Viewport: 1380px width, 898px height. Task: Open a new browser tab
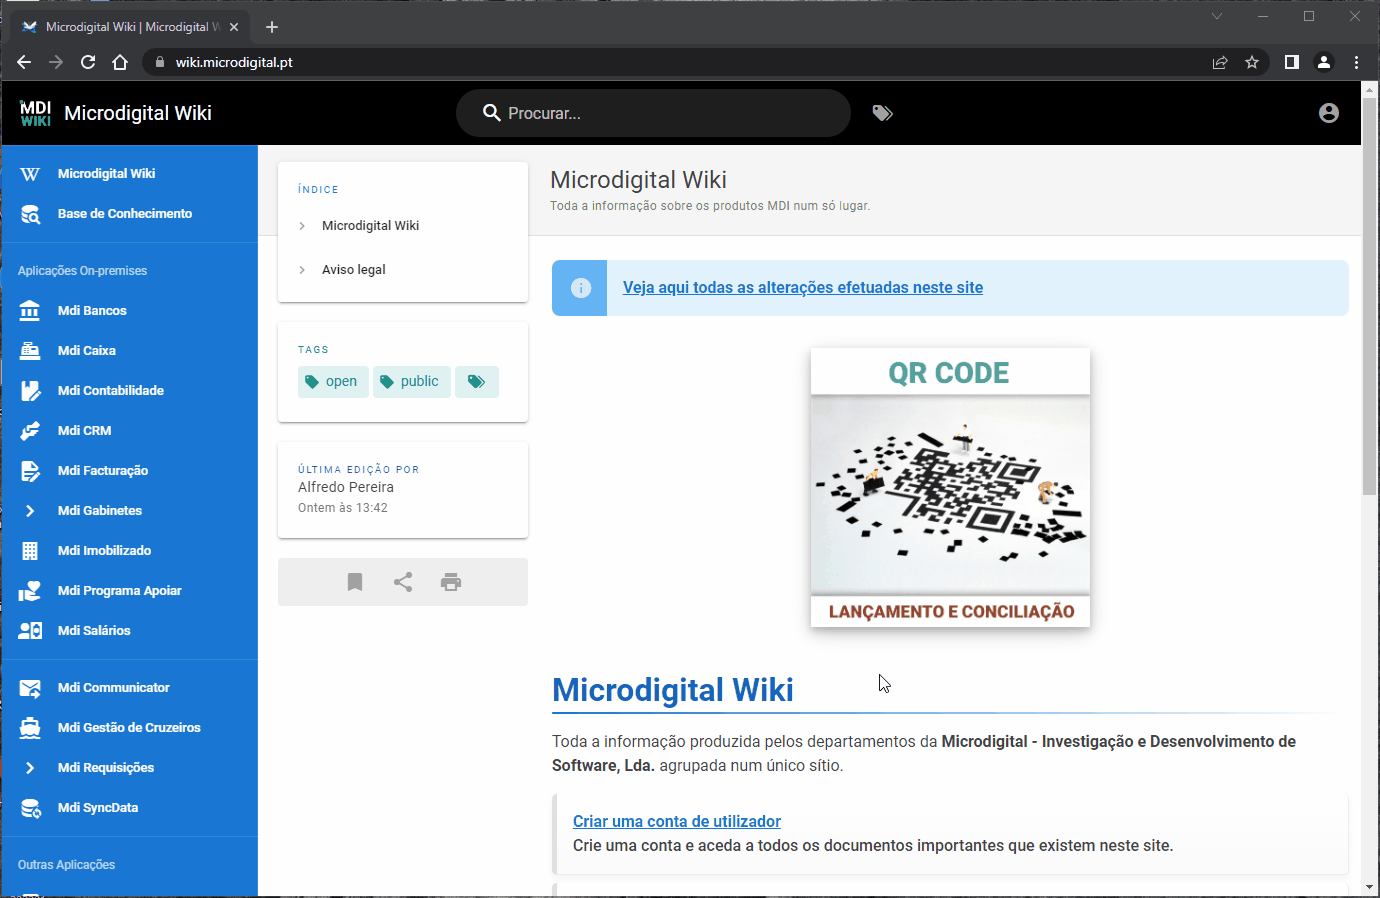pos(272,27)
